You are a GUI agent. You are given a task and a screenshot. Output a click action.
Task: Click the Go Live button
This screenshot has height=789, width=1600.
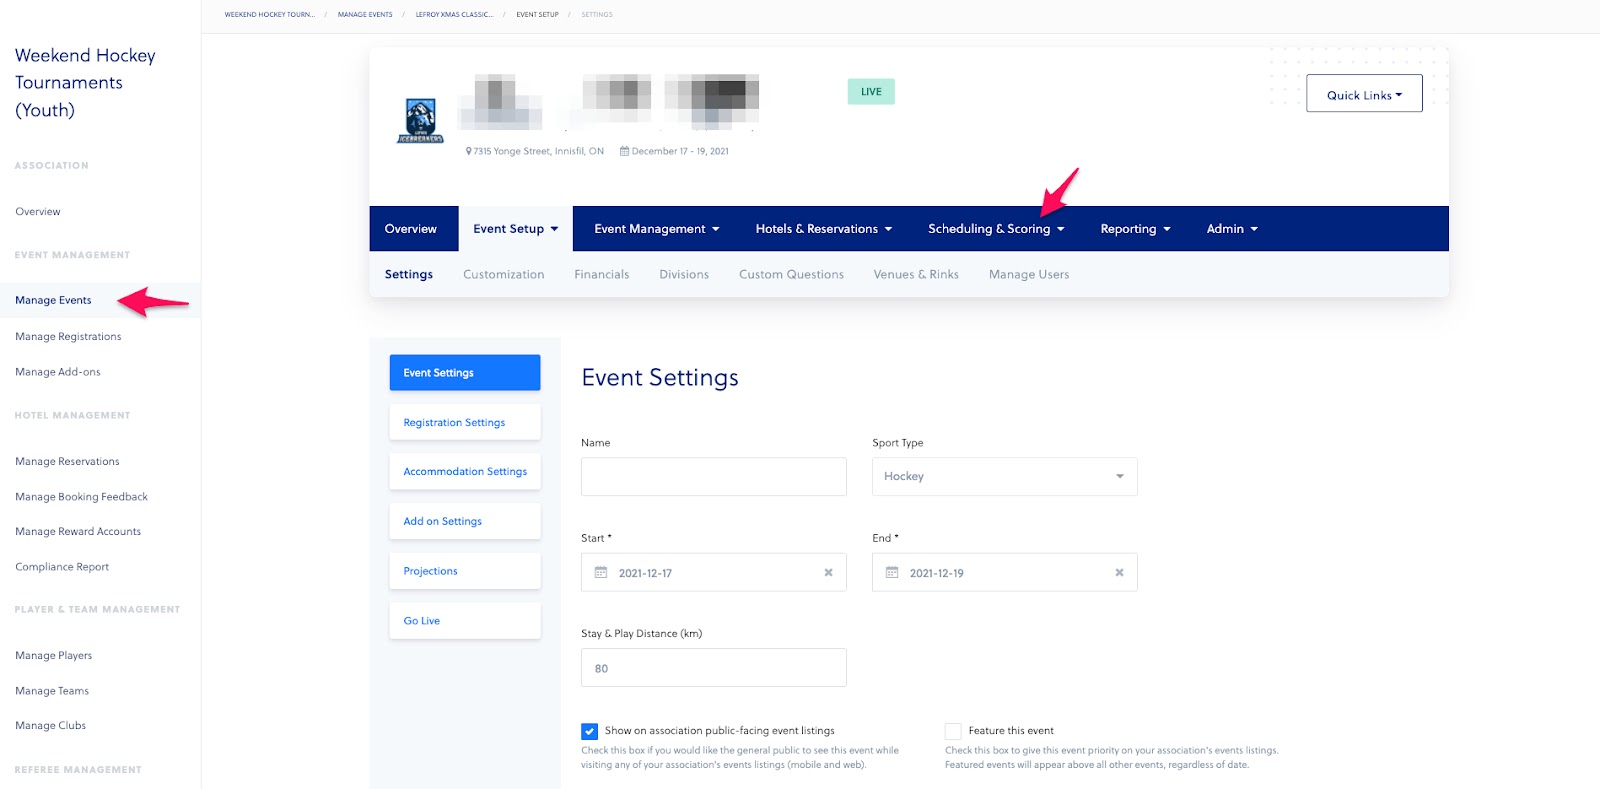point(465,621)
